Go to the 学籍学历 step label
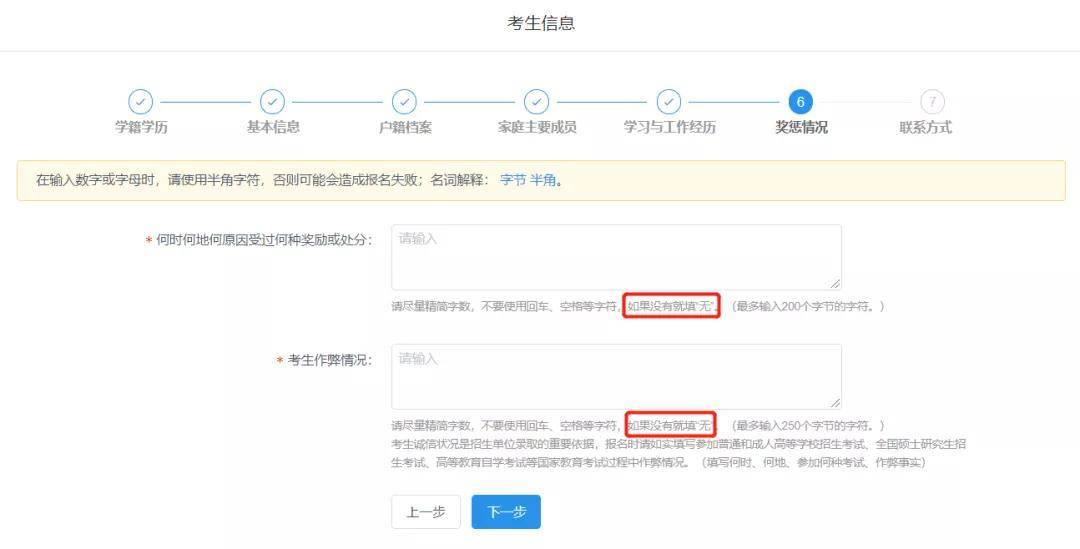This screenshot has width=1080, height=549. [141, 127]
